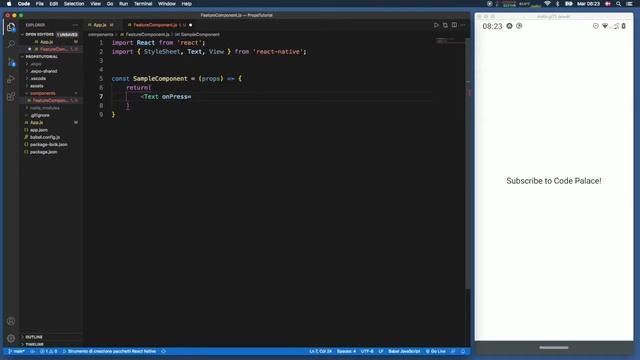Open the Edit menu
Image resolution: width=640 pixels, height=360 pixels.
(53, 4)
